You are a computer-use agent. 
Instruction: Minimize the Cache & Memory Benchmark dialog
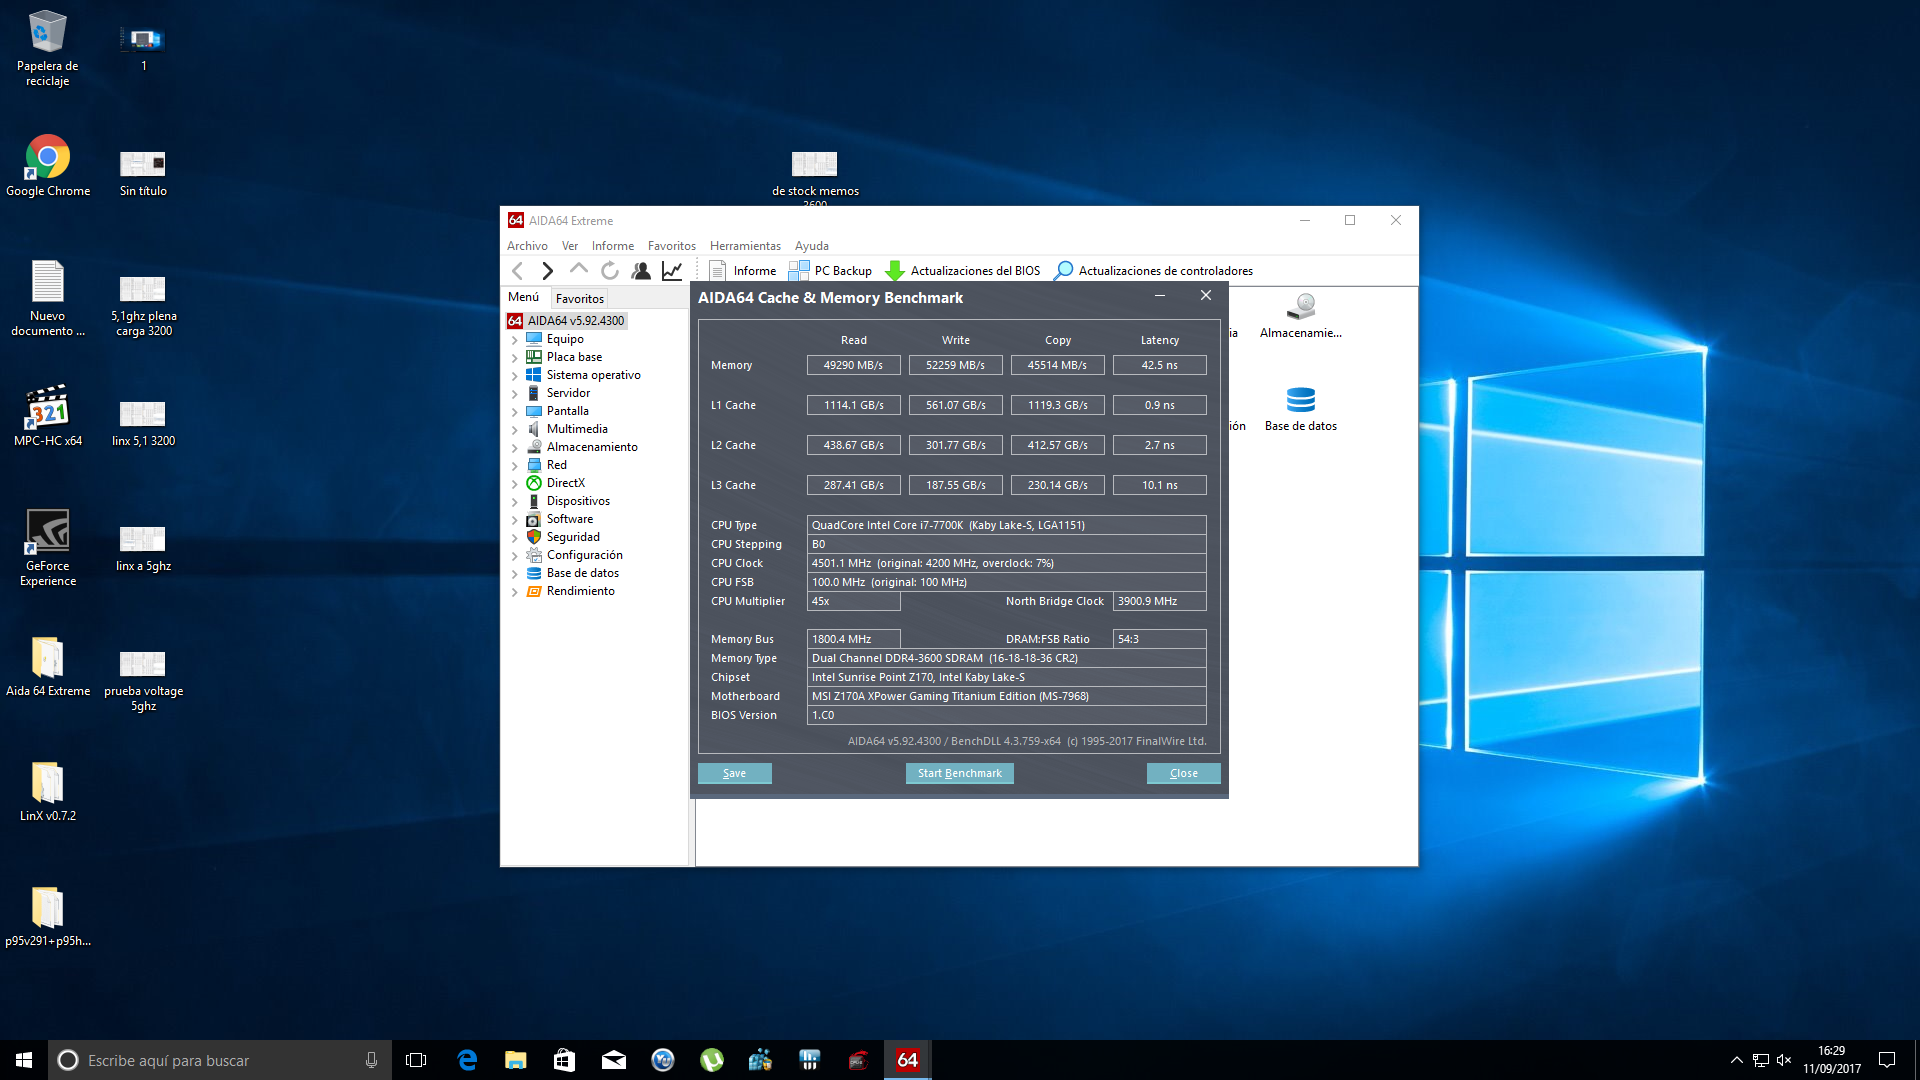tap(1160, 296)
